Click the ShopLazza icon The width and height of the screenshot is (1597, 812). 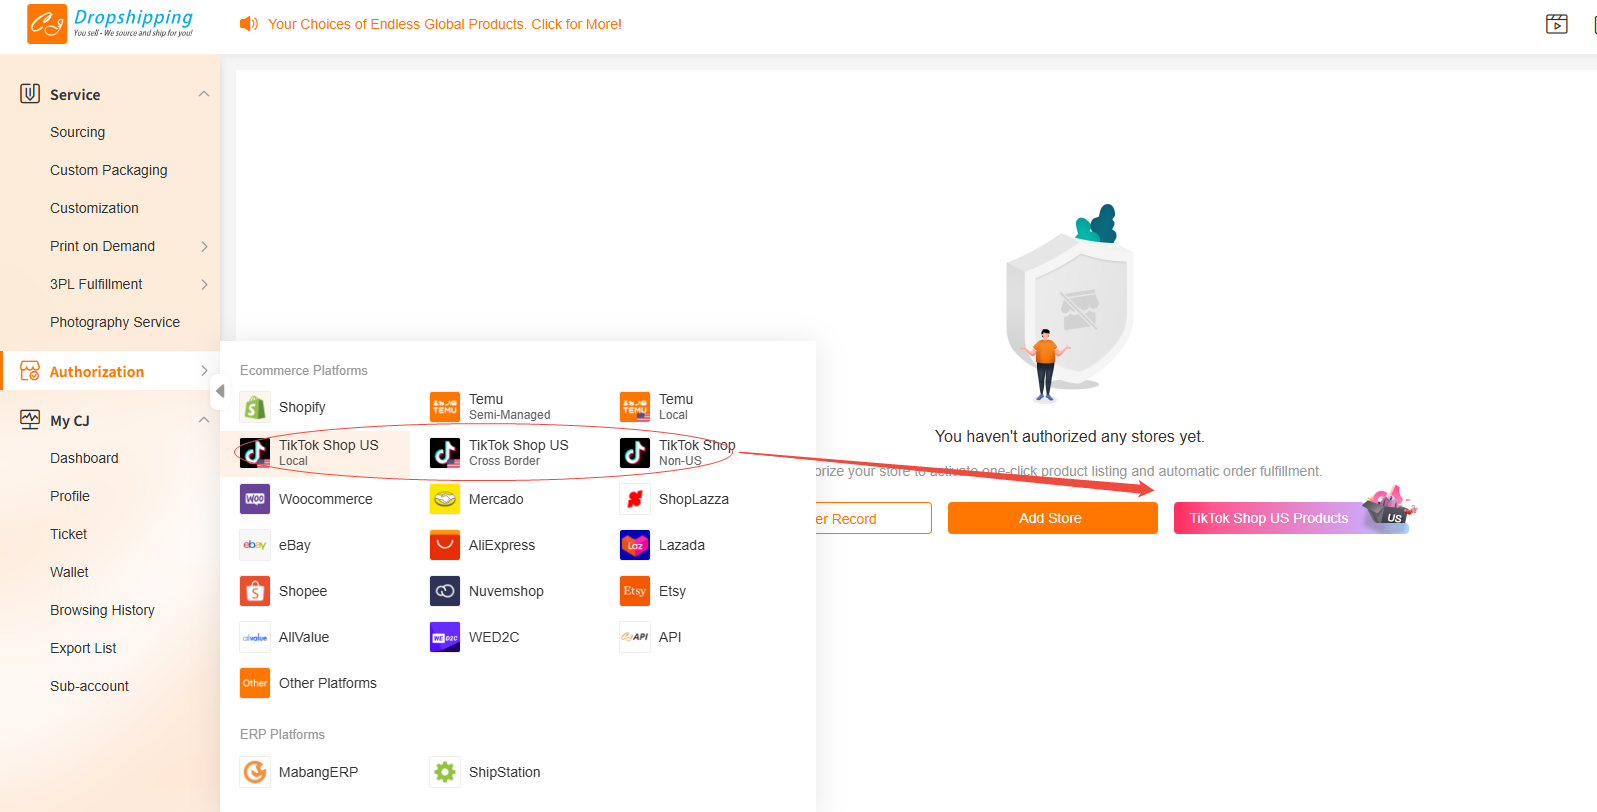pyautogui.click(x=635, y=499)
